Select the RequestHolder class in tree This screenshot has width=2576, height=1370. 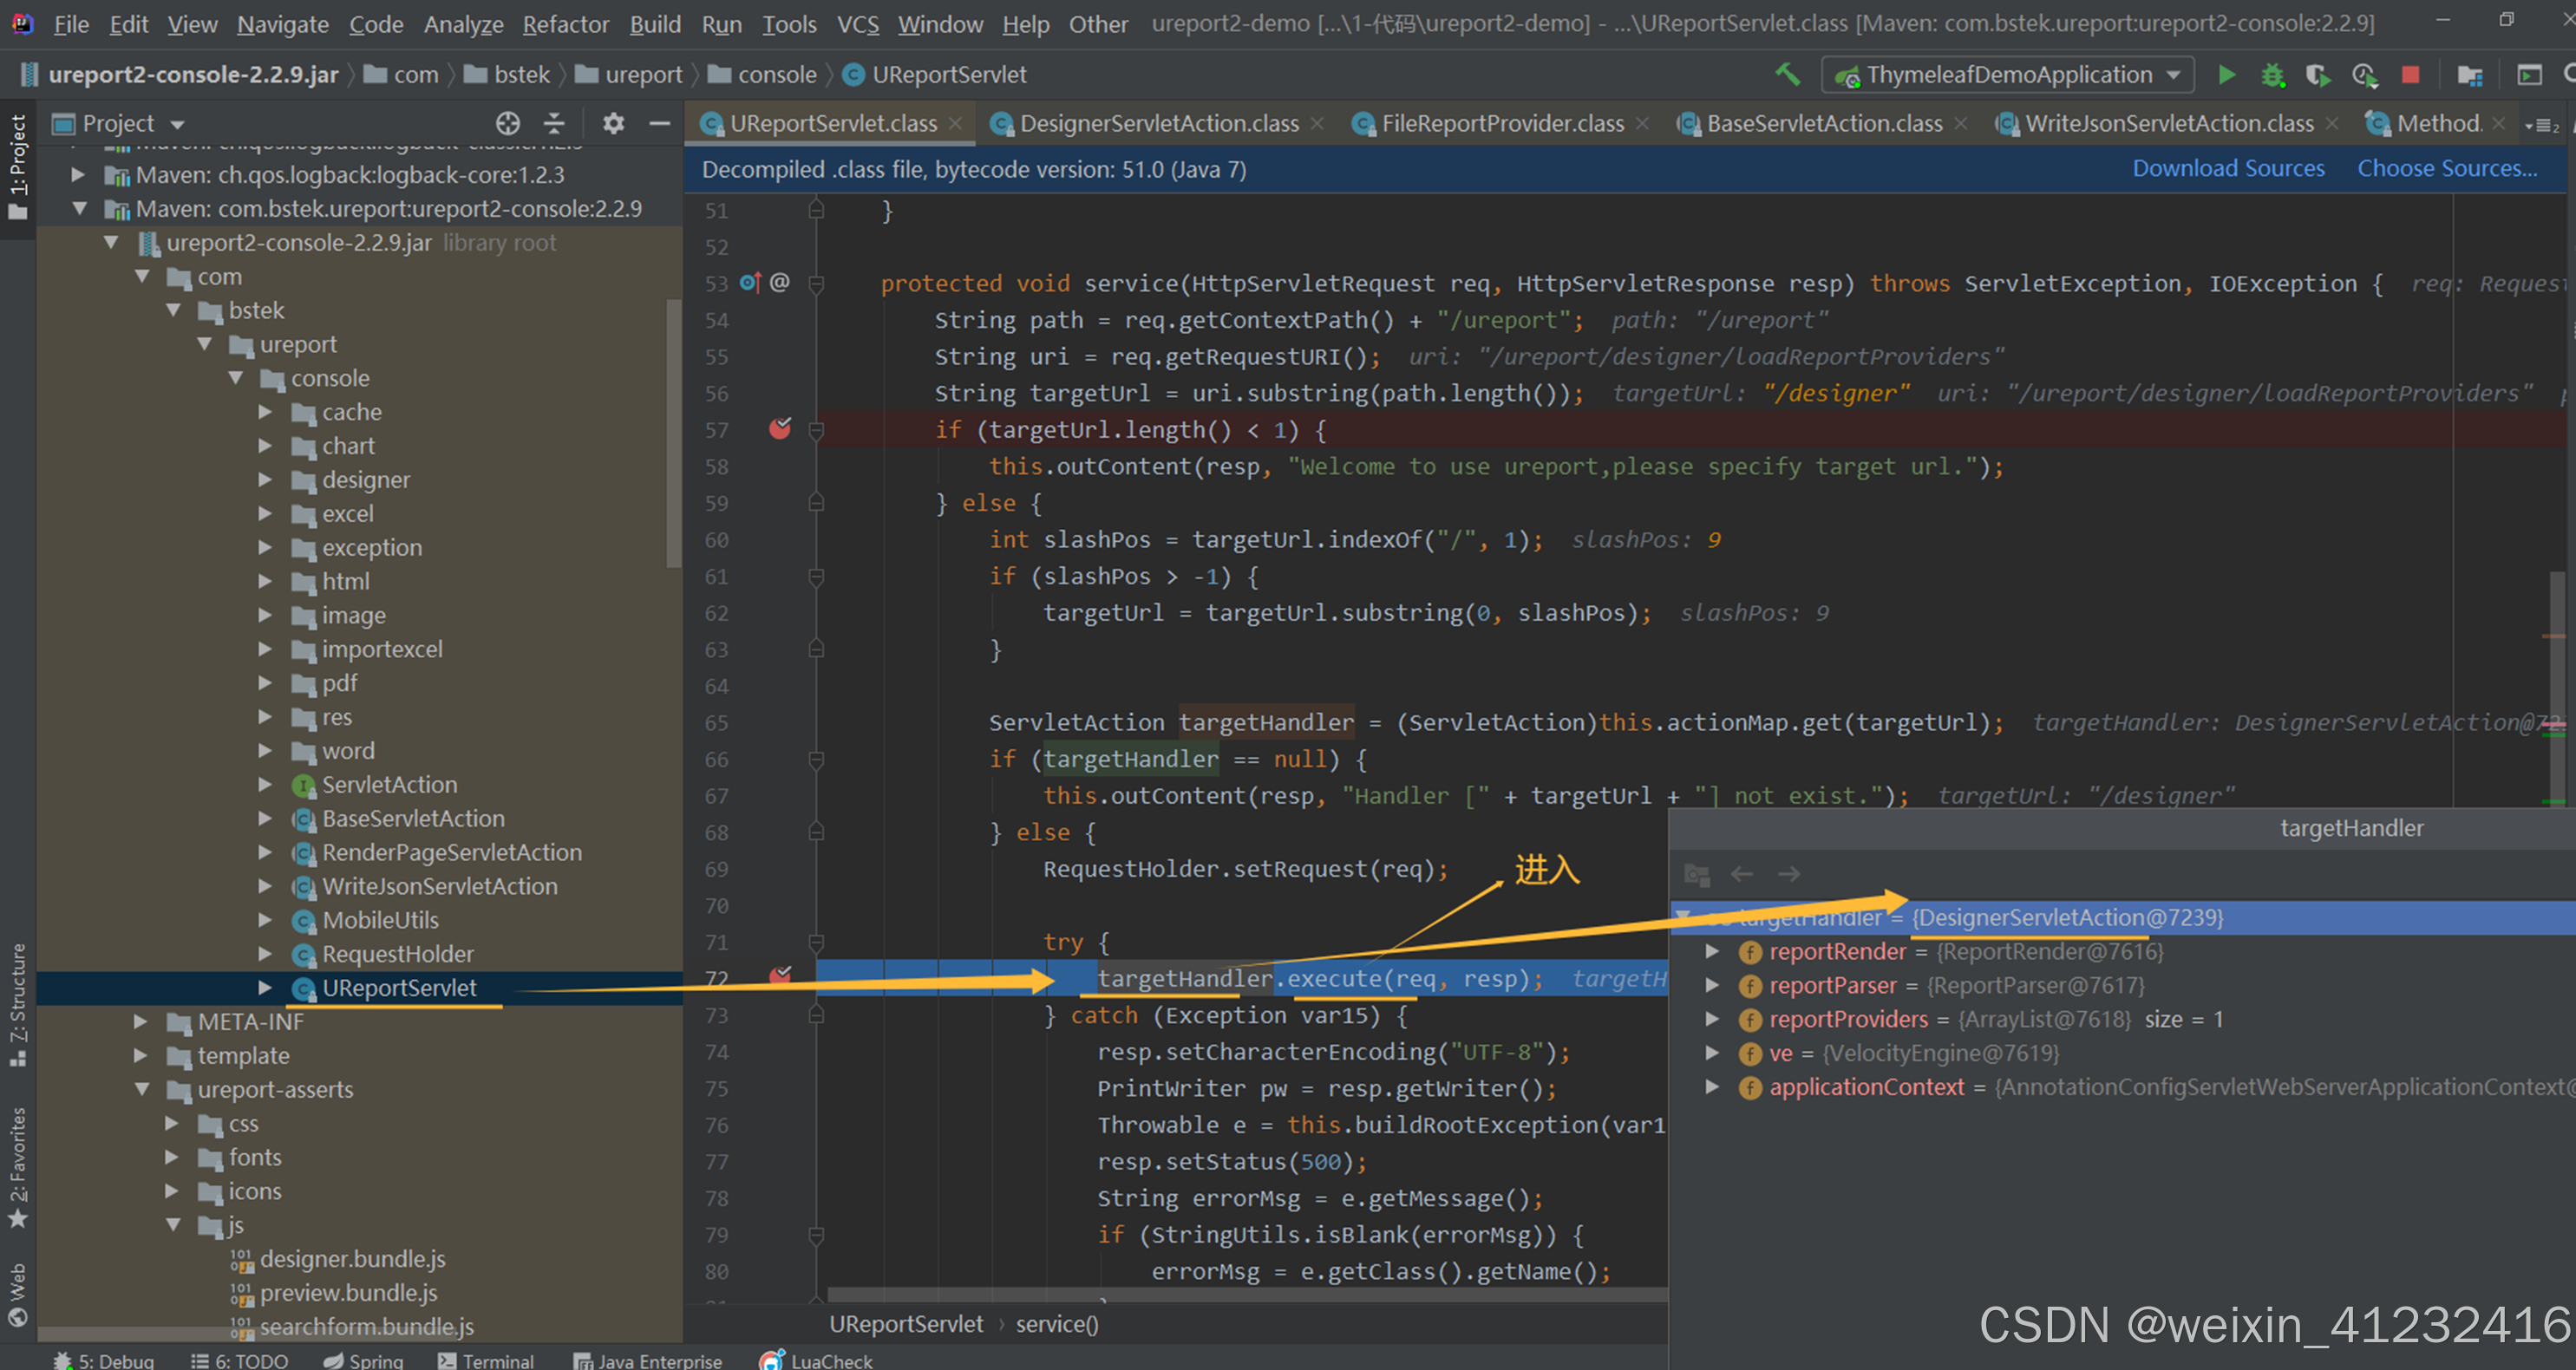(x=397, y=954)
